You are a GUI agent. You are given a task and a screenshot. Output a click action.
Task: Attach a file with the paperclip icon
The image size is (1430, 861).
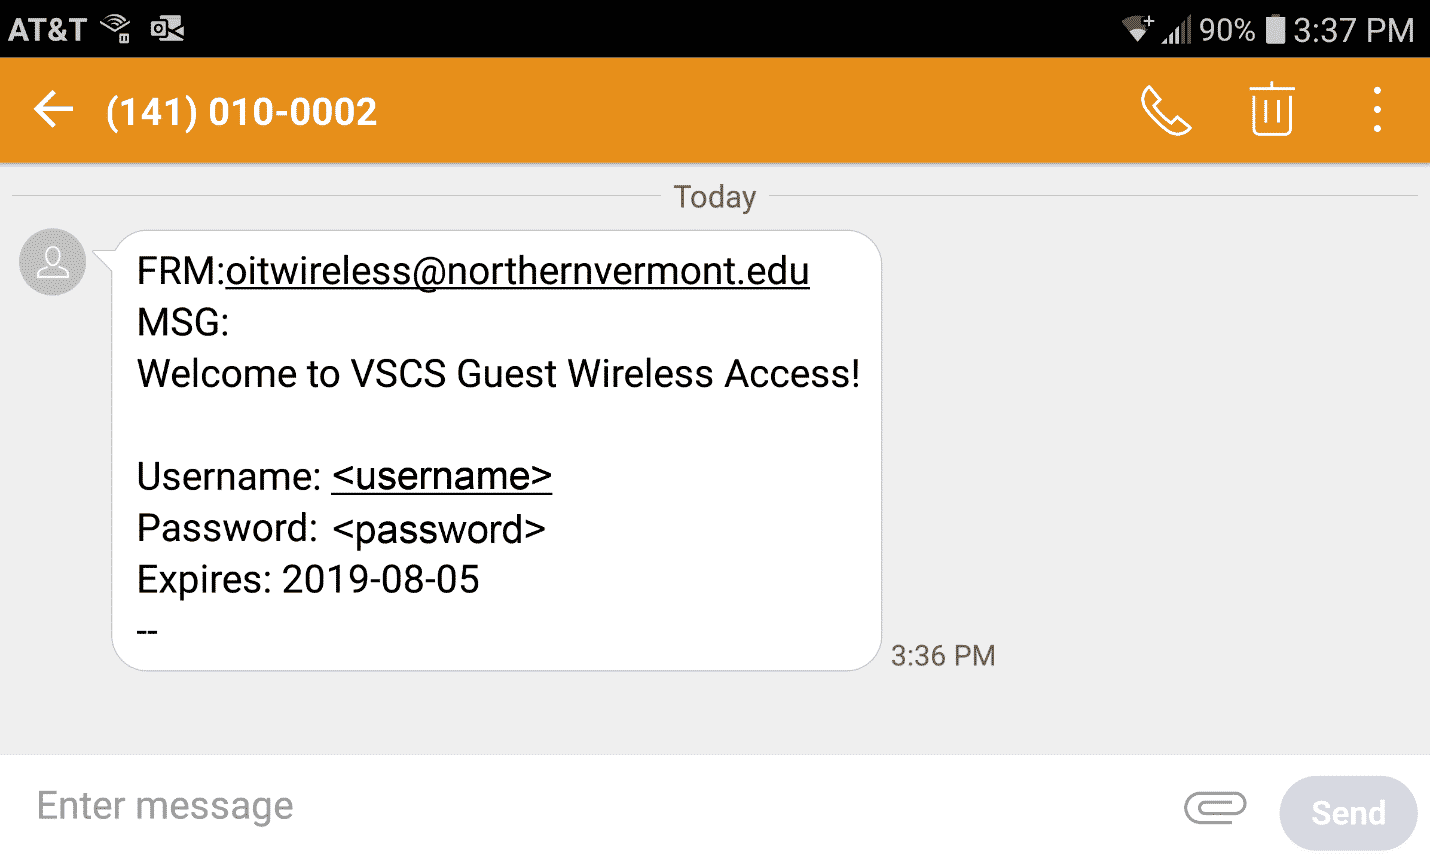[x=1215, y=807]
